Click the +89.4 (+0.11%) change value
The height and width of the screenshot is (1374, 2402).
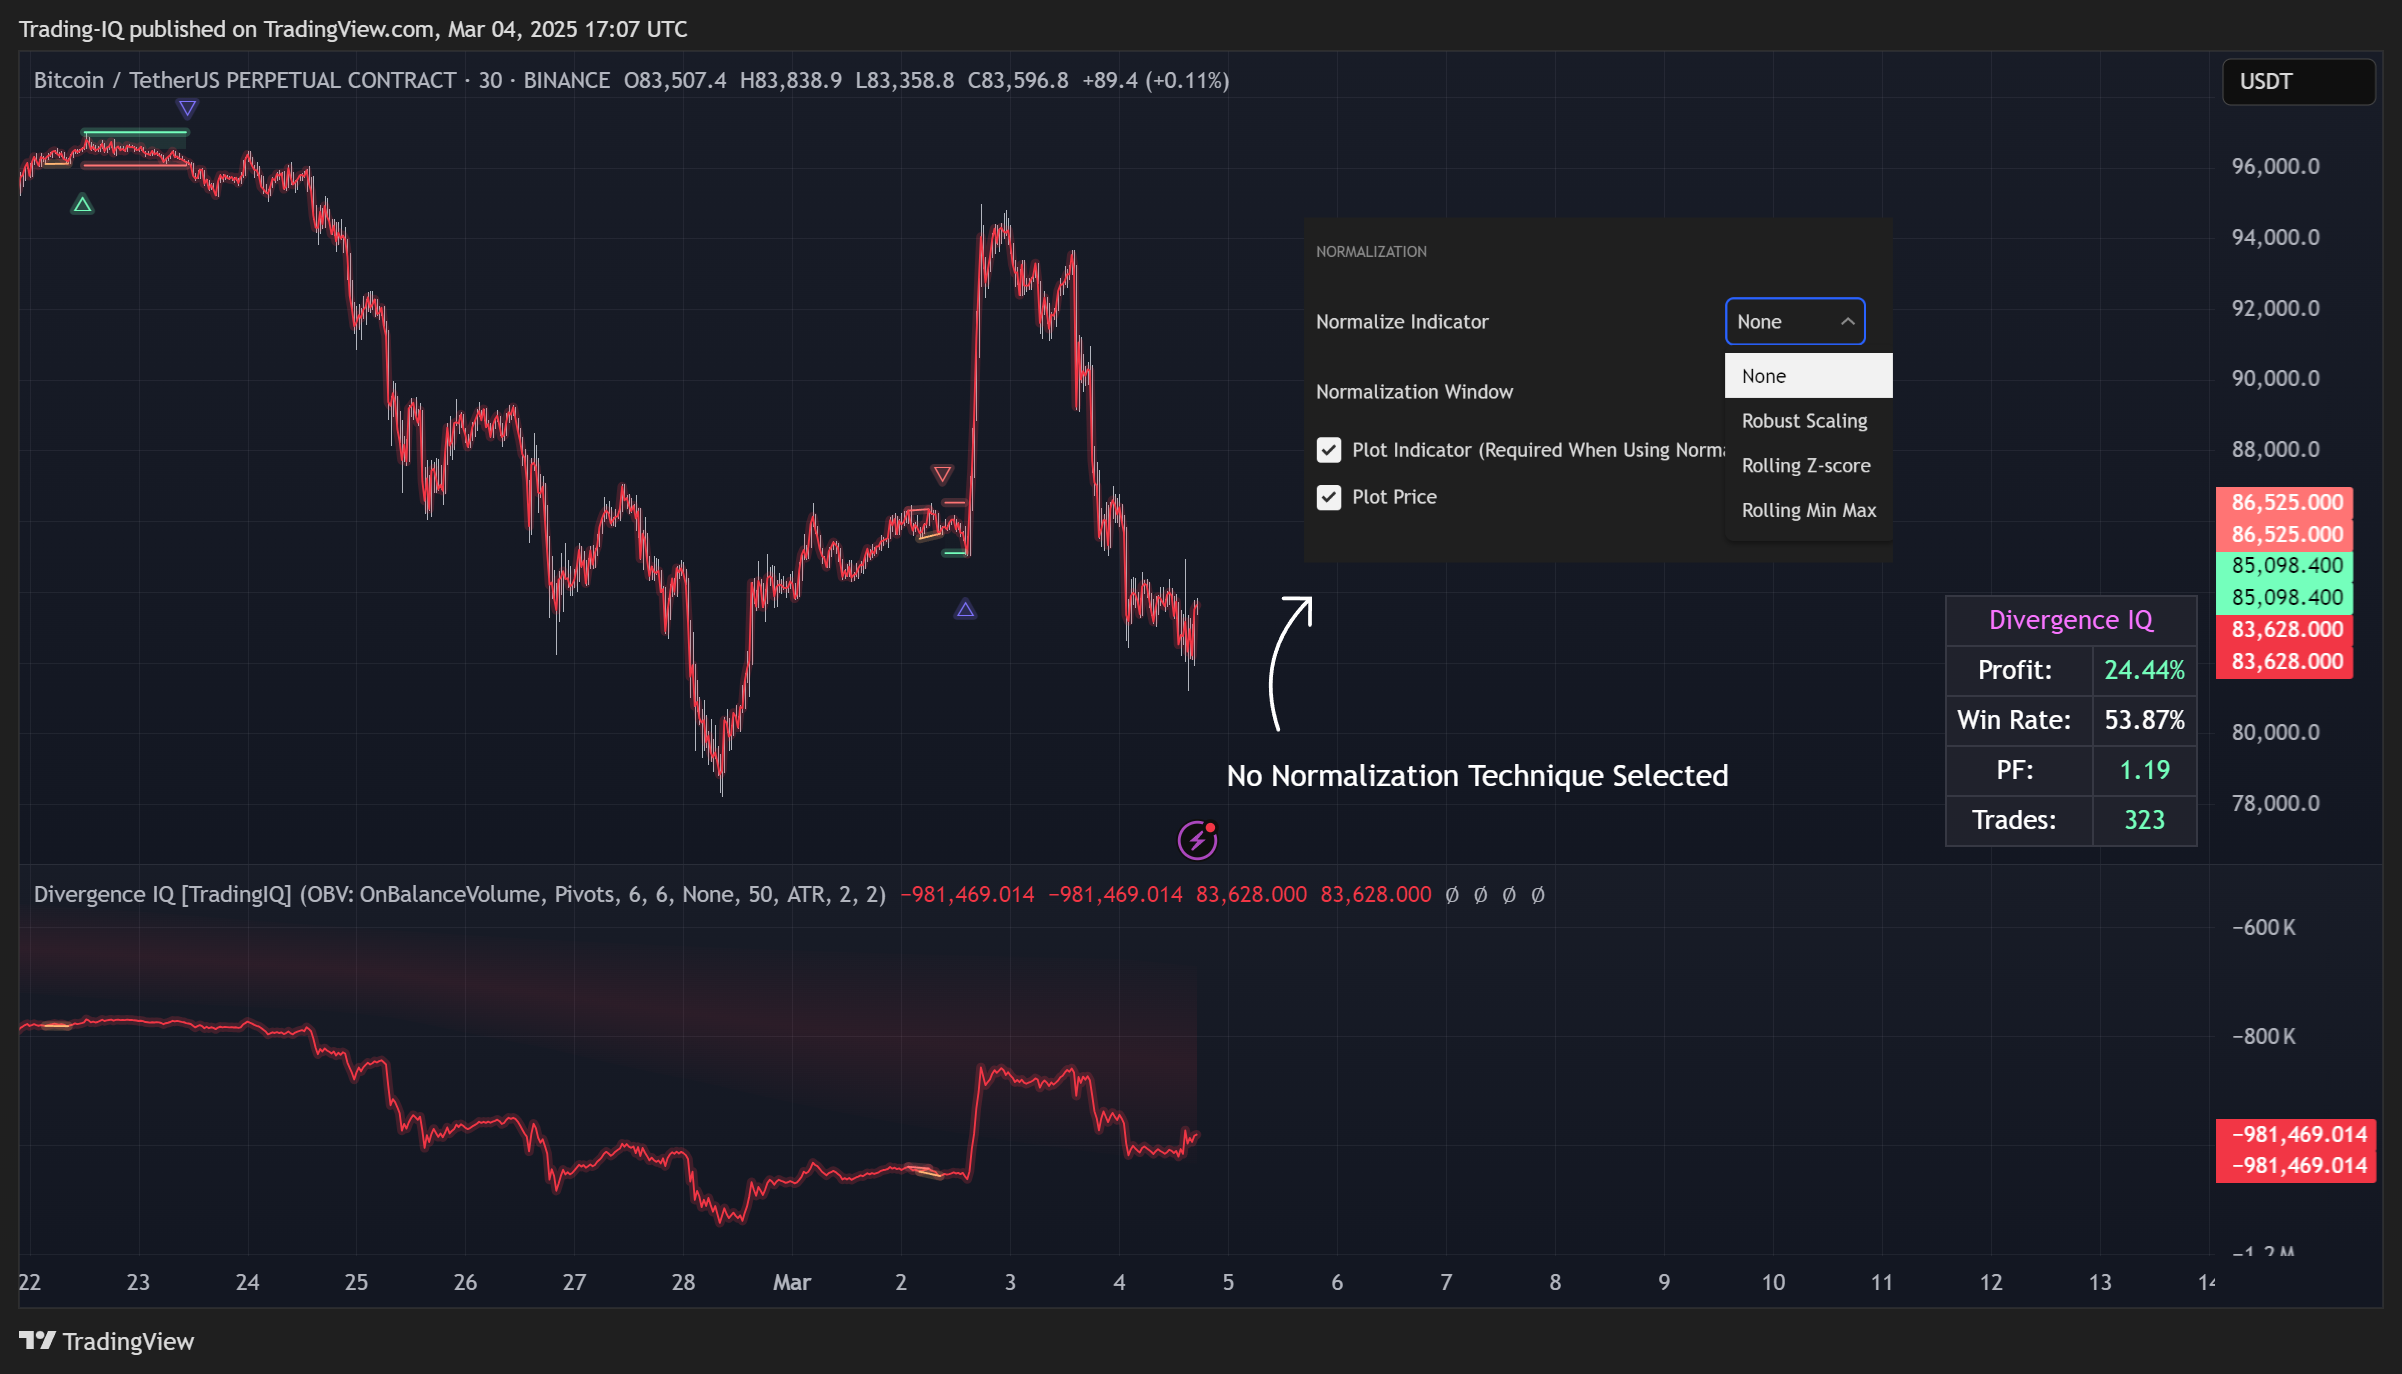[x=1156, y=80]
